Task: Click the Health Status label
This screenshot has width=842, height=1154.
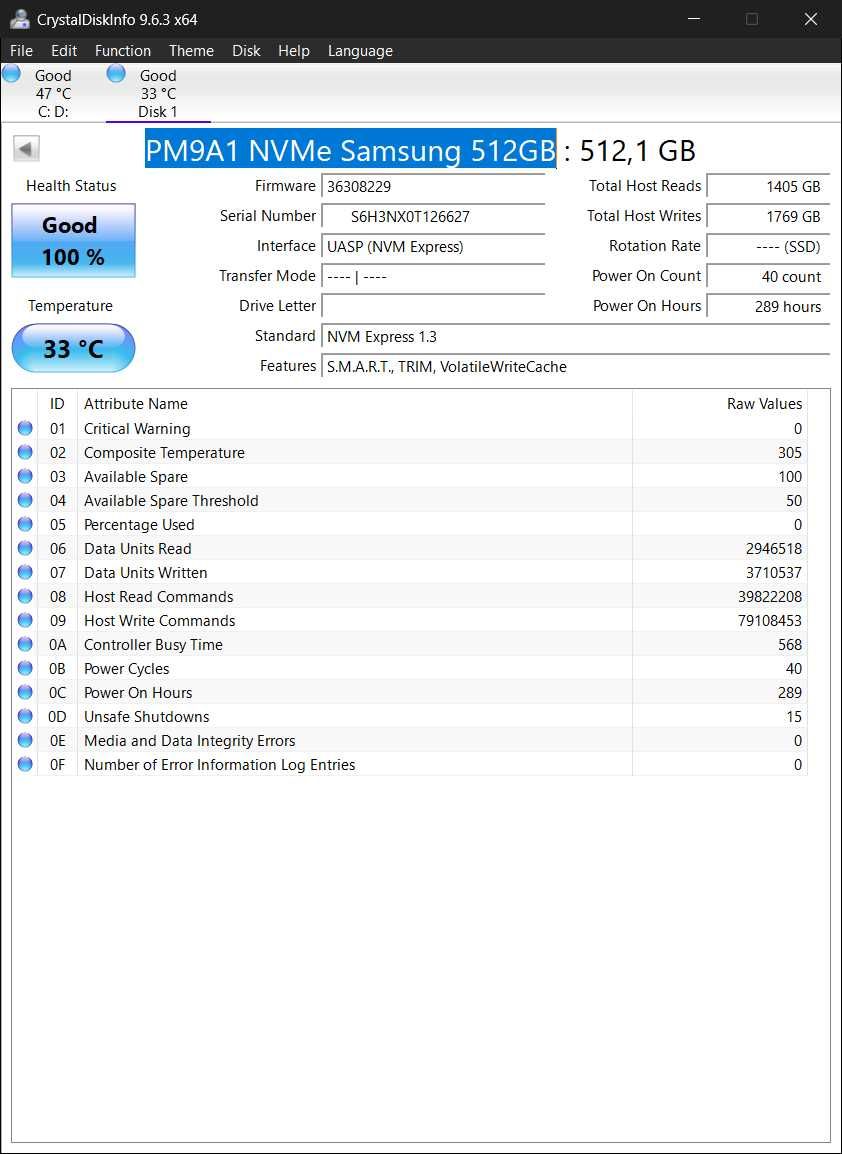Action: (71, 186)
